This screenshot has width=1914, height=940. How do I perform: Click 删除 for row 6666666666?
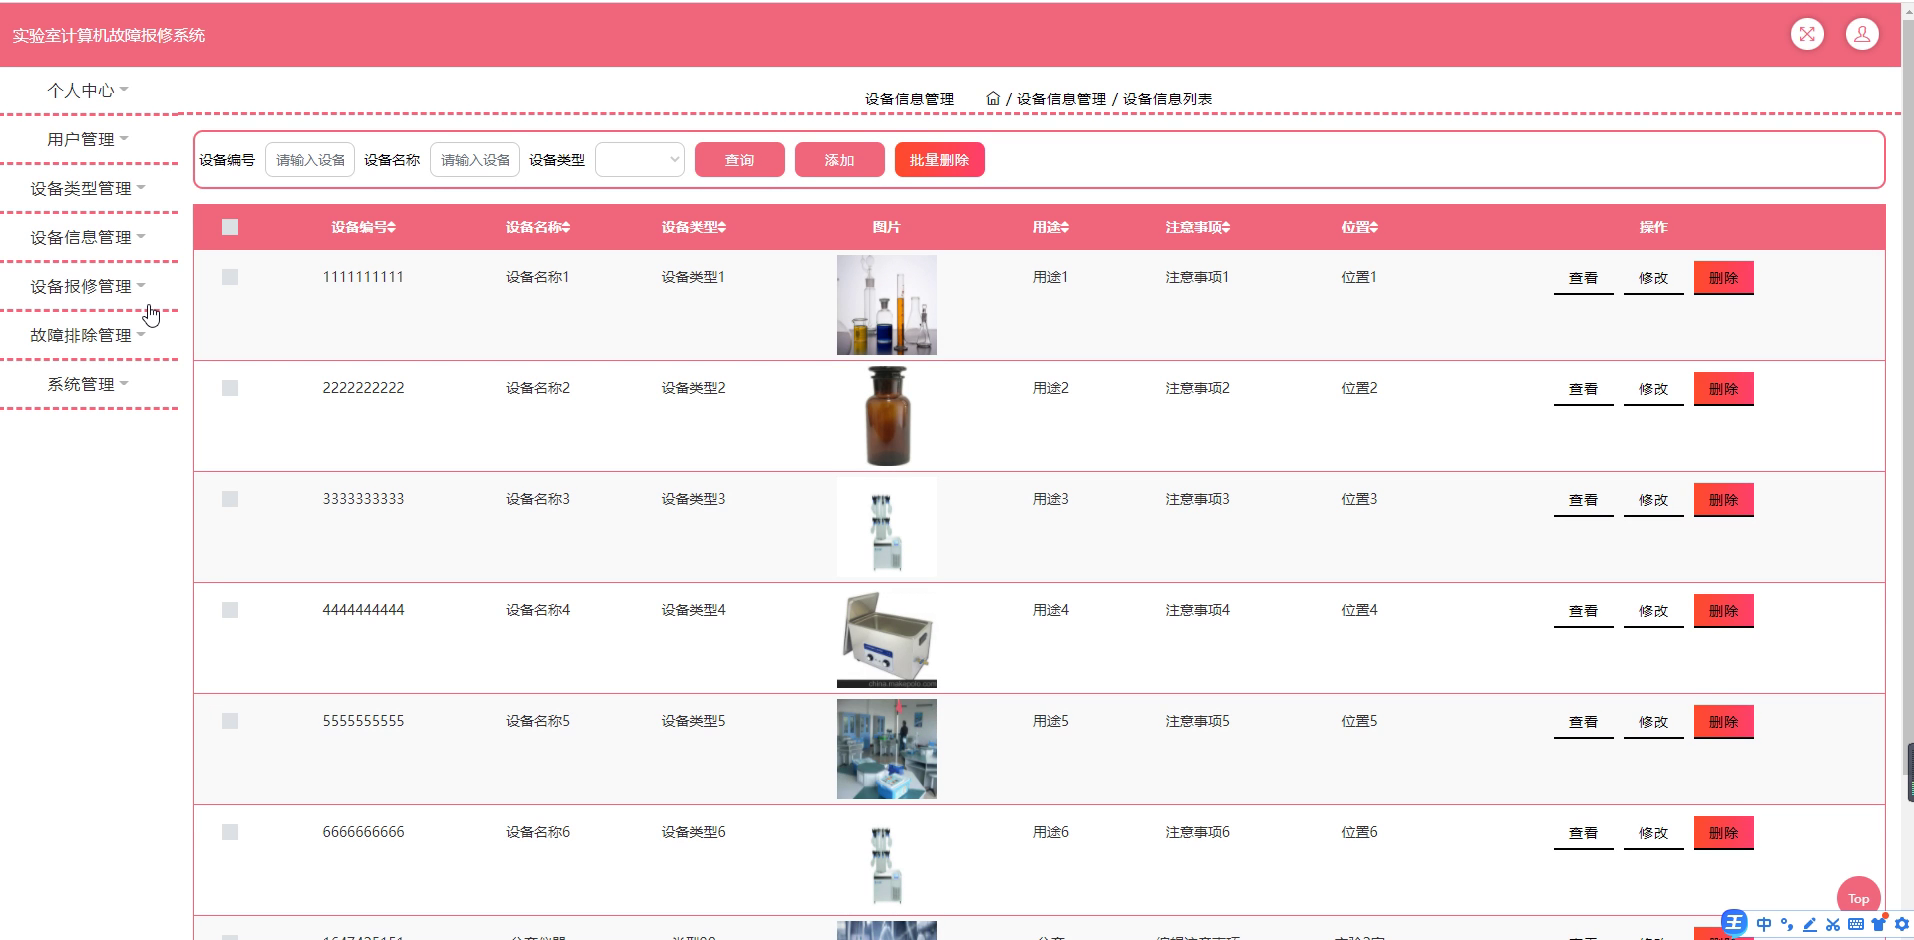[1724, 833]
